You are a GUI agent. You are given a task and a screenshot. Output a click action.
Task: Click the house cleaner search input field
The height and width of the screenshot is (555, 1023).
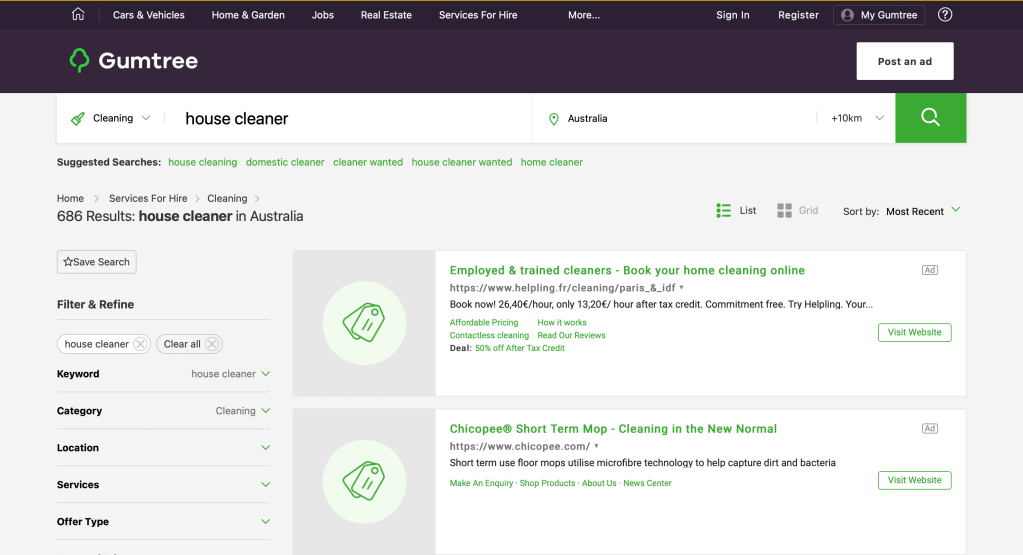coord(350,118)
